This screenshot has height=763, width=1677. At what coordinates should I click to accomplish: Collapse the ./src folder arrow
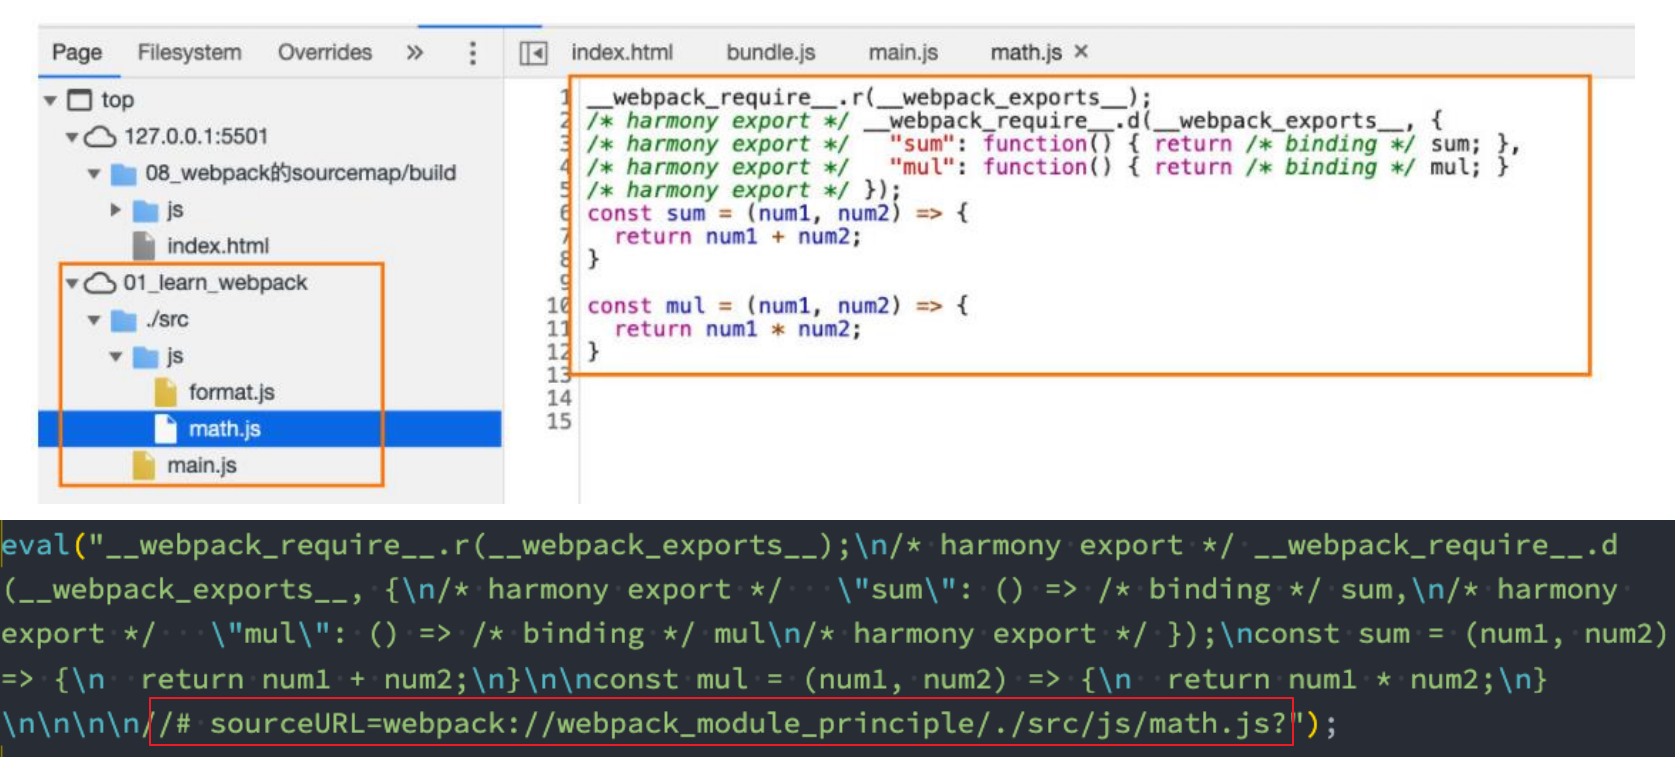(x=94, y=320)
